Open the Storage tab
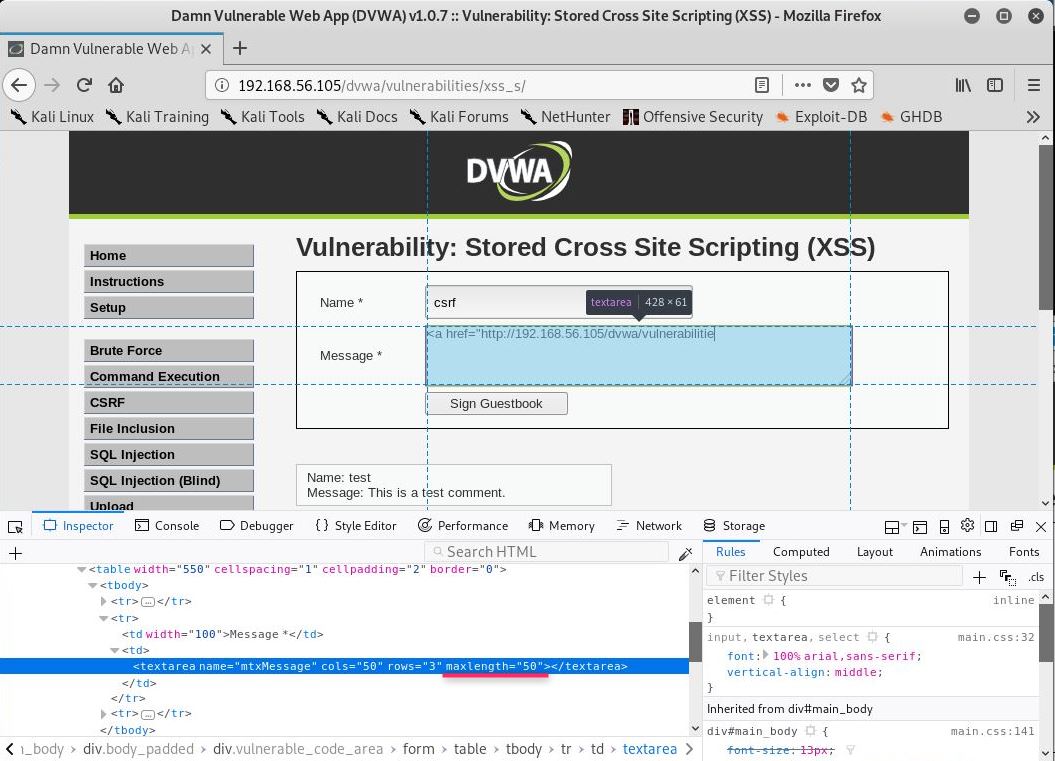1055x761 pixels. click(x=734, y=526)
